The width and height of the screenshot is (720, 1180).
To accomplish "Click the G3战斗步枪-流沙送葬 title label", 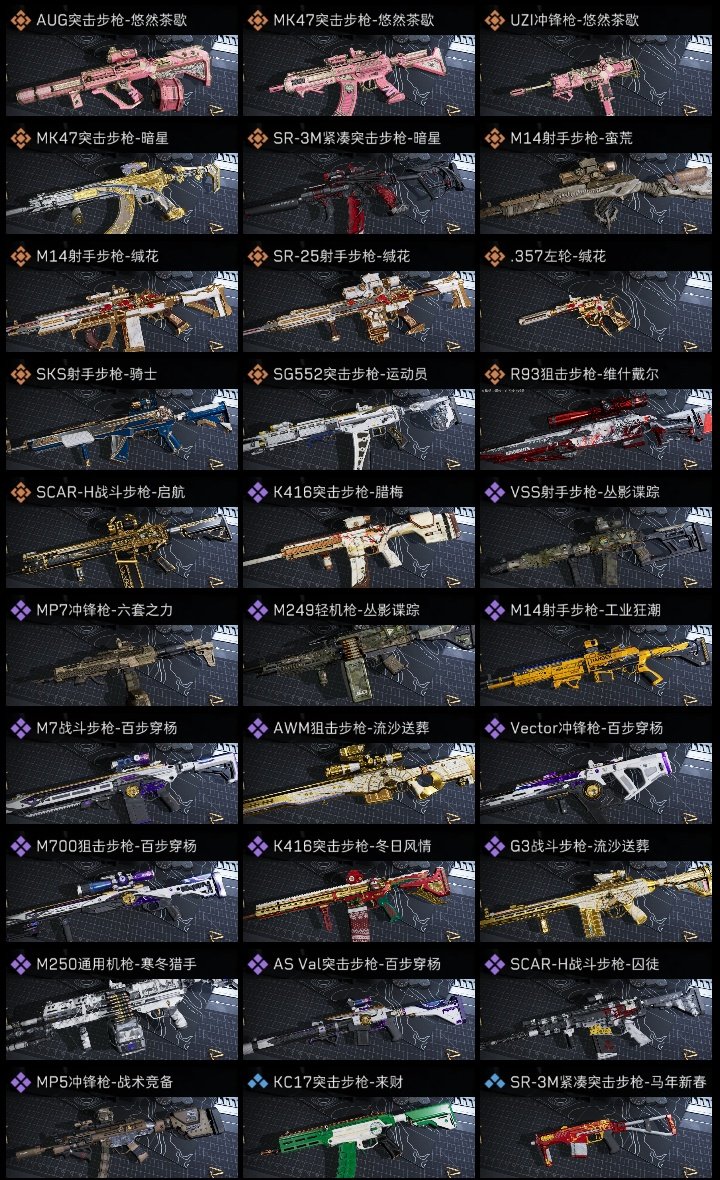I will point(579,846).
